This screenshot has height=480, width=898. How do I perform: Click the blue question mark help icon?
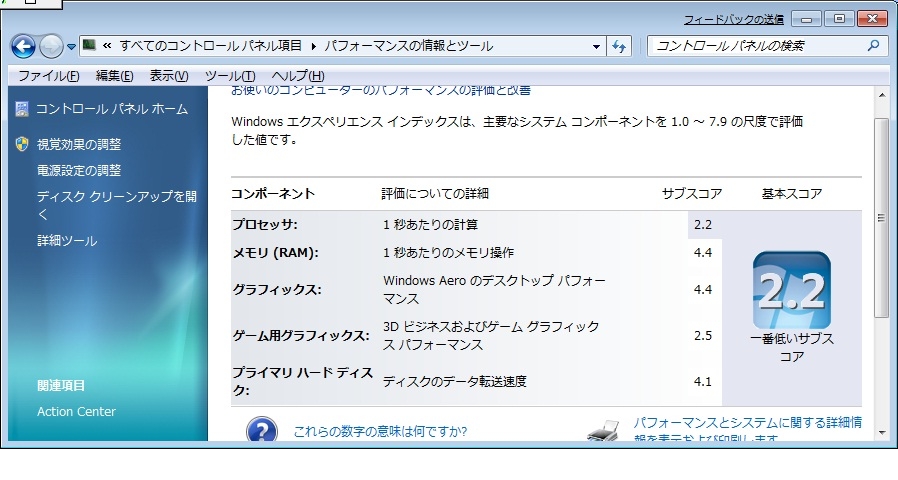(x=262, y=430)
